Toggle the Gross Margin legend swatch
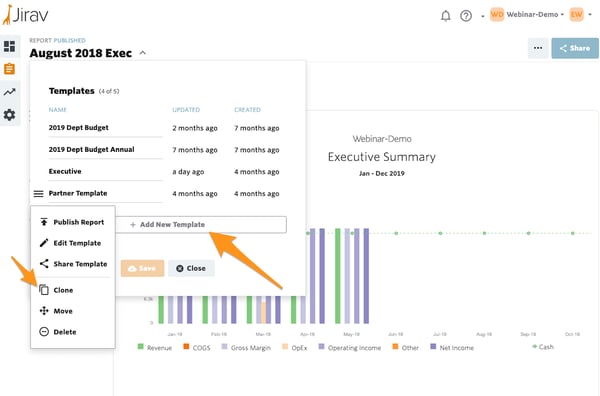Screen dimensions: 600x396 point(224,347)
